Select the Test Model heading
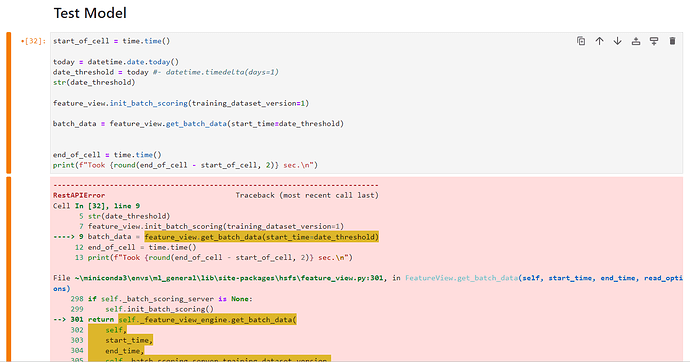Image resolution: width=690 pixels, height=362 pixels. 90,13
